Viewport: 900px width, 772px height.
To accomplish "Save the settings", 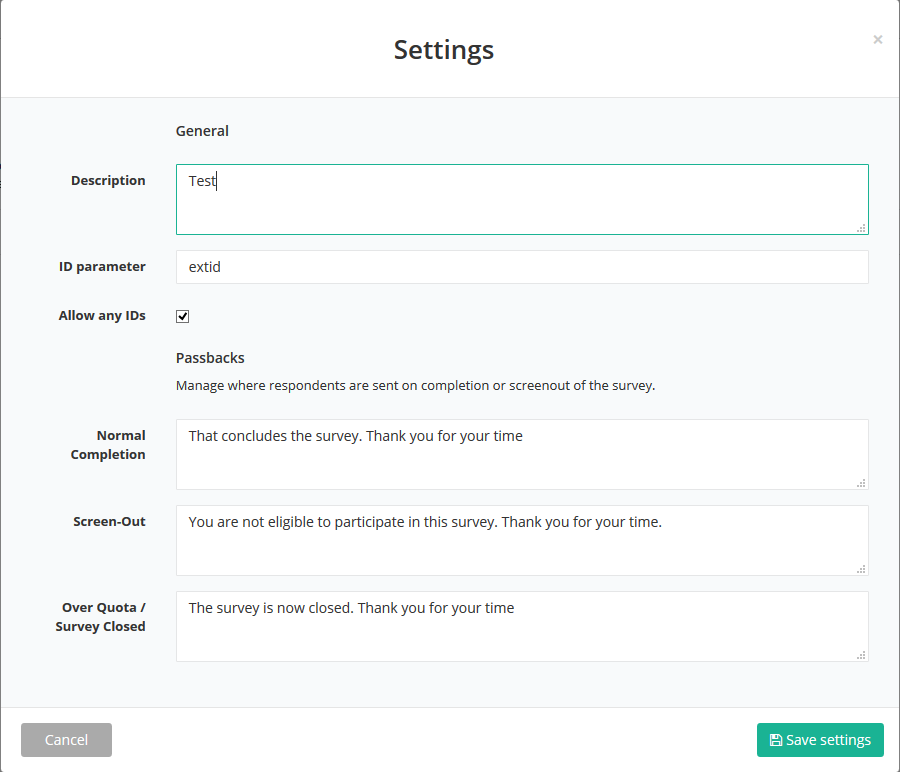I will click(x=820, y=740).
